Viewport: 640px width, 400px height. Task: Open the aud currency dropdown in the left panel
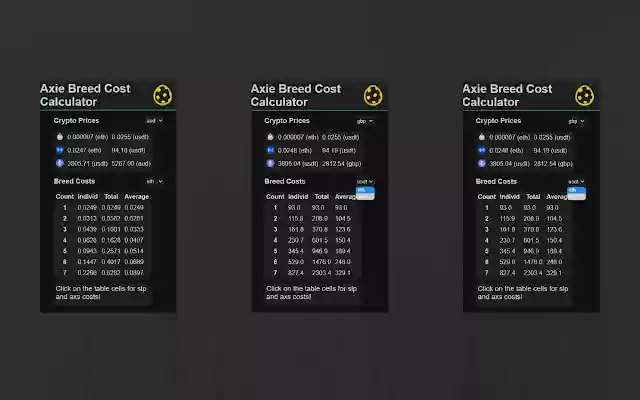click(155, 121)
